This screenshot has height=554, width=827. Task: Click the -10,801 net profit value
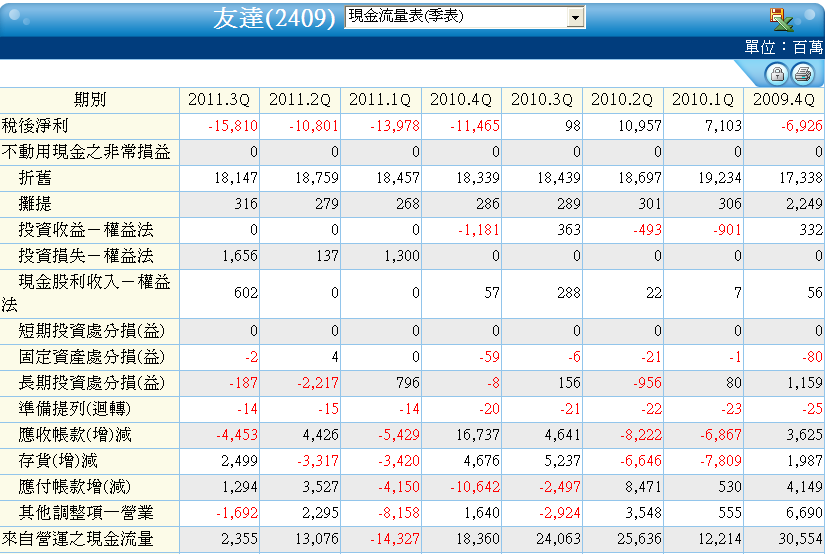point(313,126)
